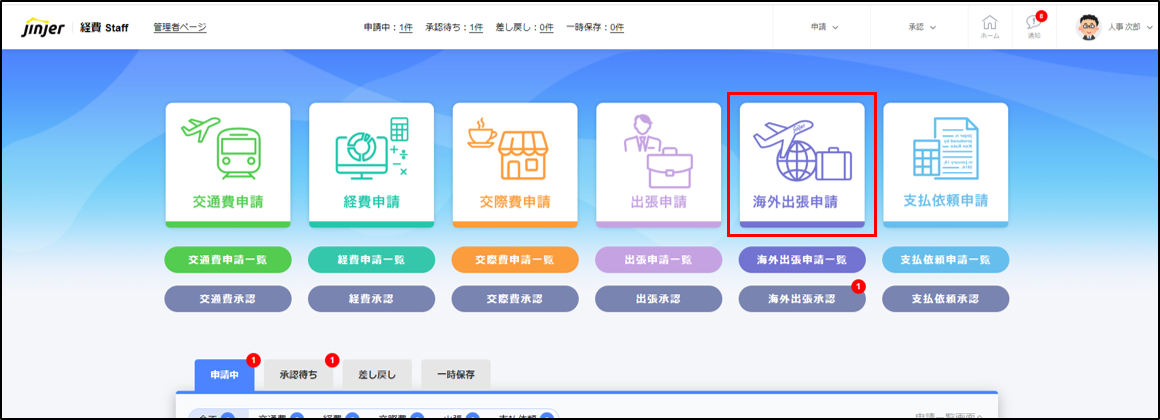Open the 経費申請 monitor and calculator tile
The image size is (1160, 420).
click(x=371, y=164)
